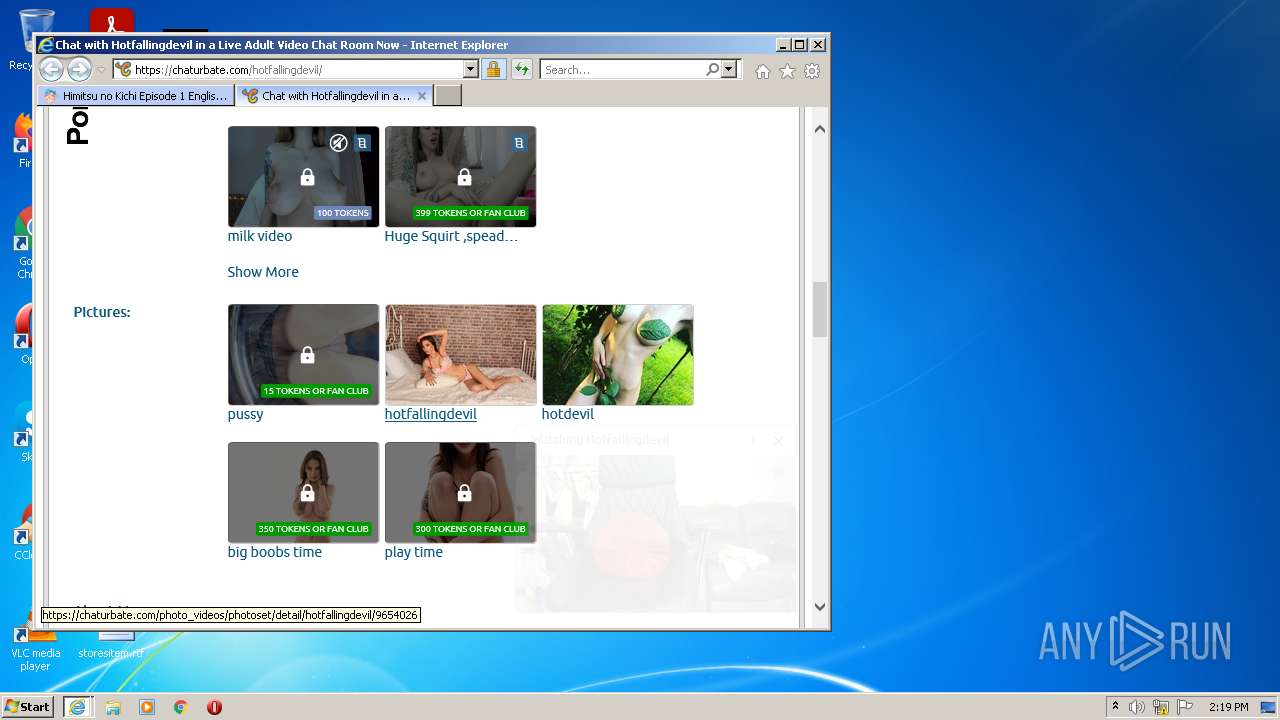
Task: Open the hotfallingdevil thumbnail image
Action: pyautogui.click(x=461, y=355)
